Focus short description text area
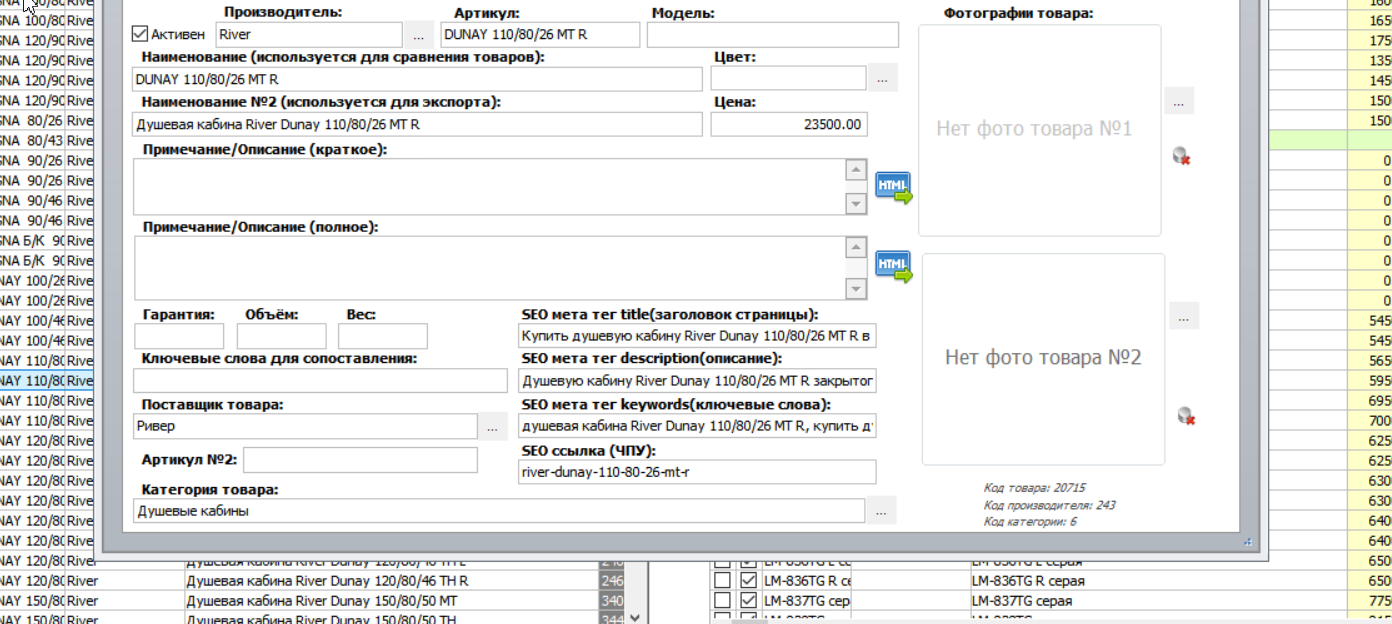1392x624 pixels. [x=490, y=186]
